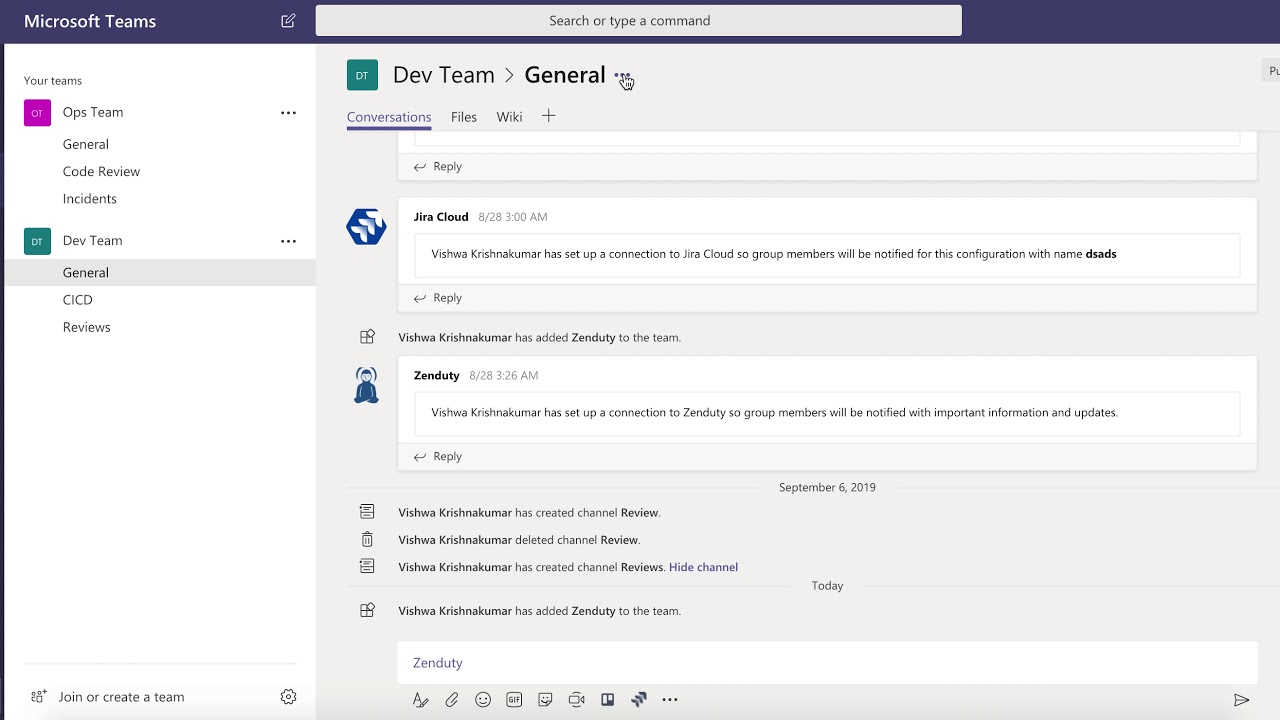The height and width of the screenshot is (720, 1280).
Task: Click the Jira Cloud sender name
Action: (441, 217)
